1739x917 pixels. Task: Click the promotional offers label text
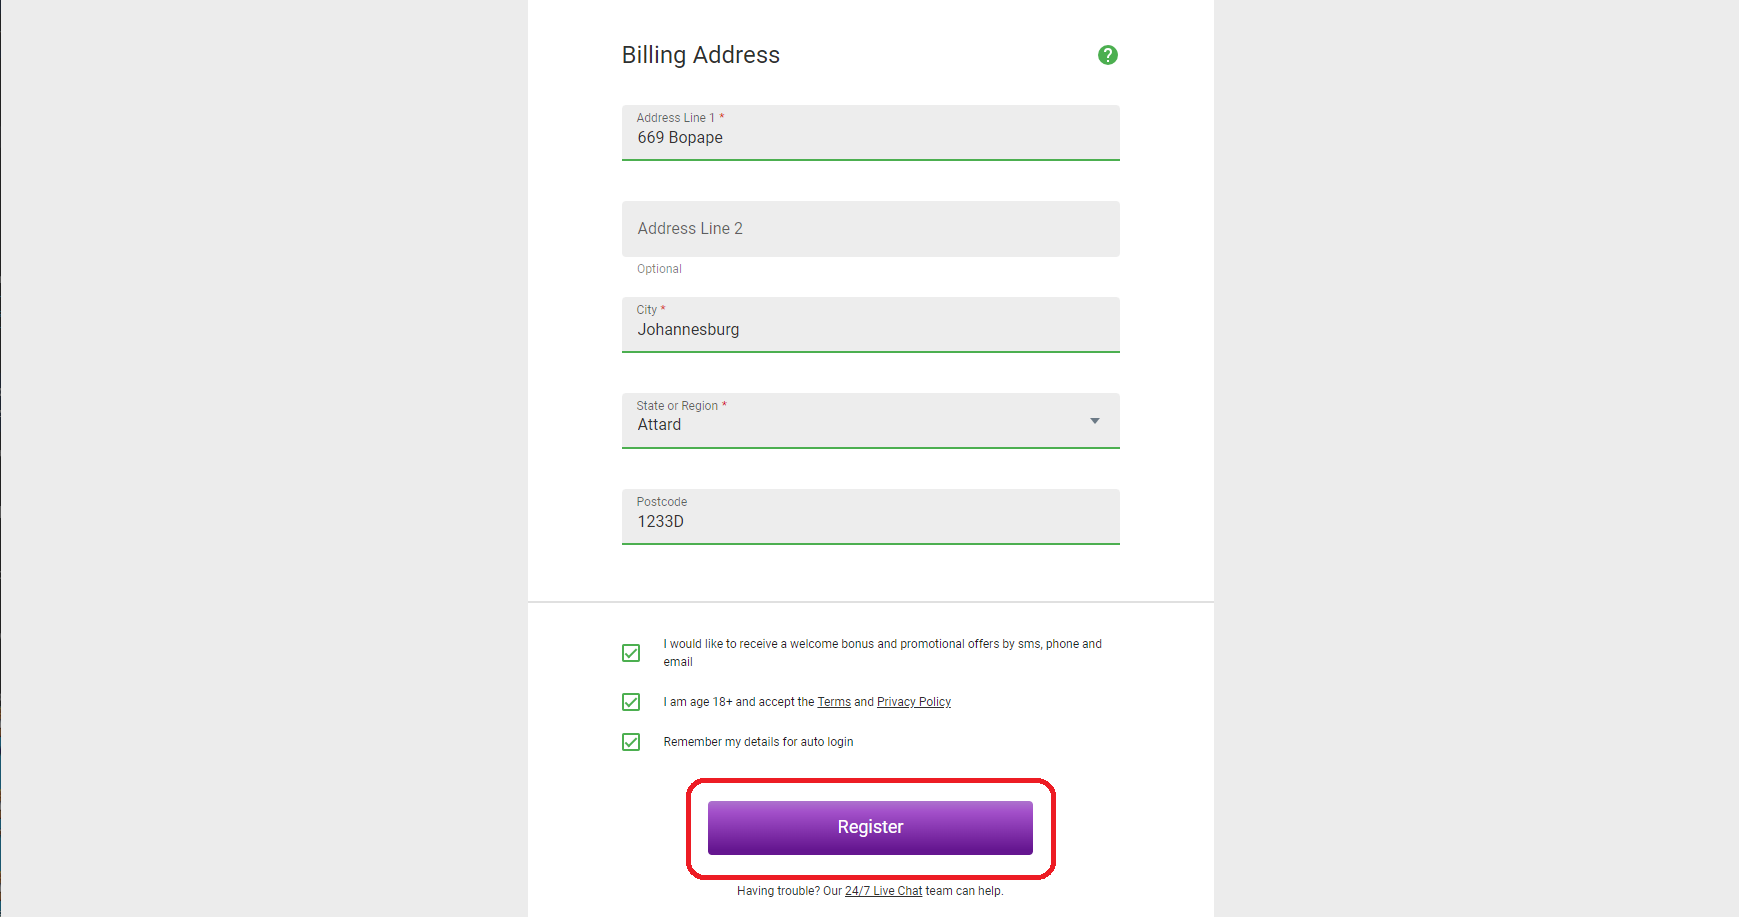(x=882, y=645)
